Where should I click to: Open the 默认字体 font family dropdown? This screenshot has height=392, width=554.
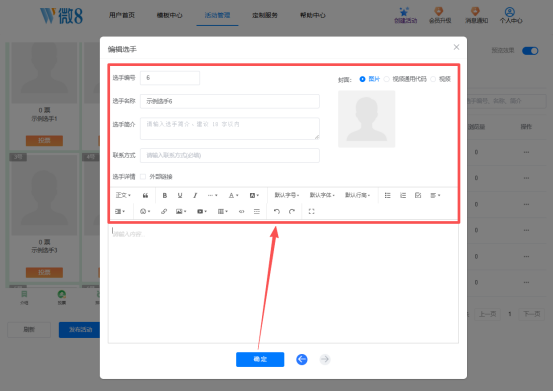pyautogui.click(x=322, y=195)
